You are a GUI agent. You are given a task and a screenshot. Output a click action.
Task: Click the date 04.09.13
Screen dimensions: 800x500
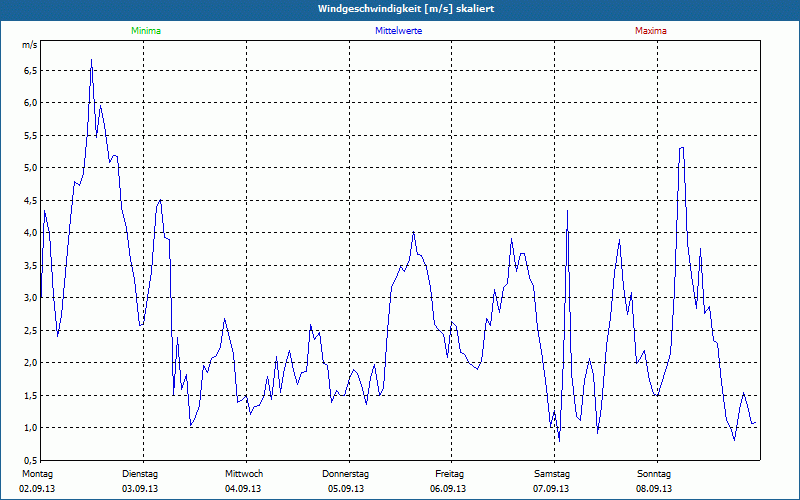pos(243,489)
